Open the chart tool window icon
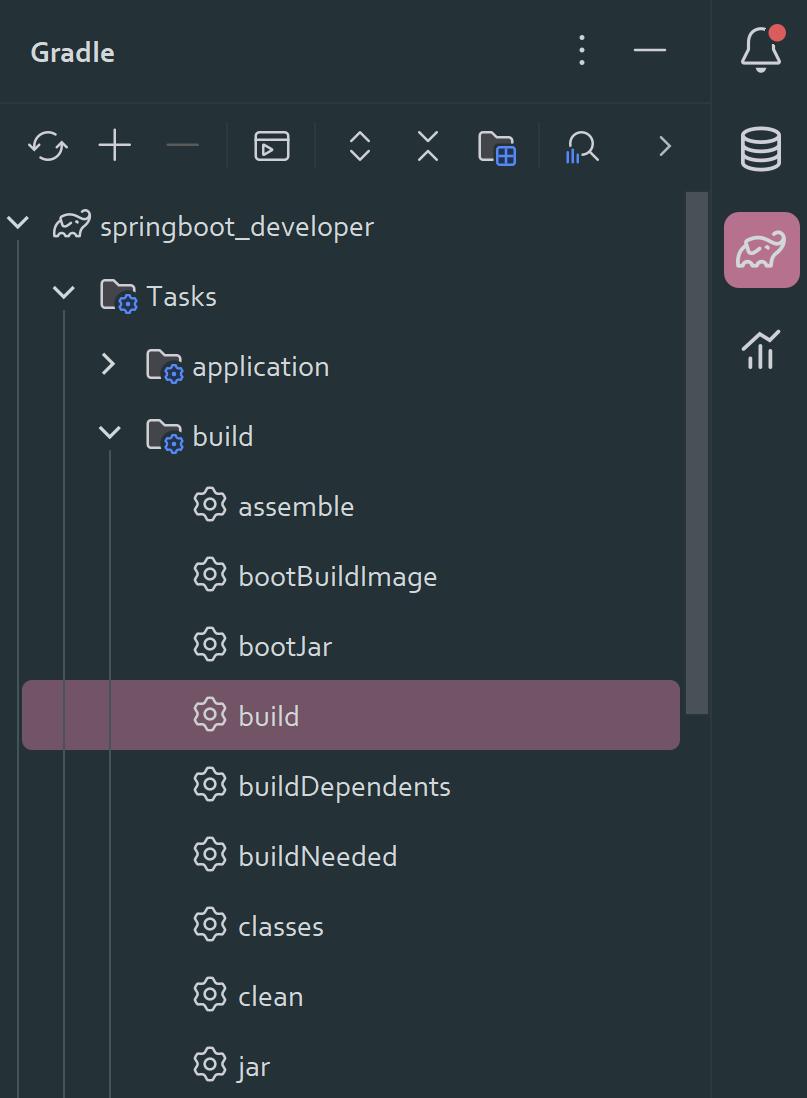Viewport: 807px width, 1098px height. point(761,350)
